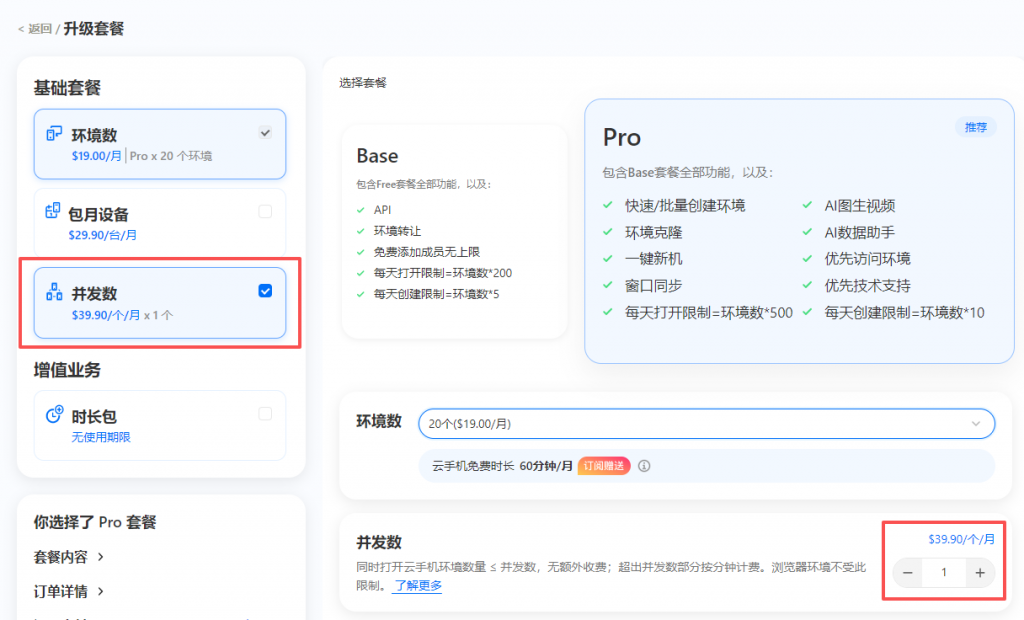Click info icon beside 订阅赠送 badge

click(644, 466)
